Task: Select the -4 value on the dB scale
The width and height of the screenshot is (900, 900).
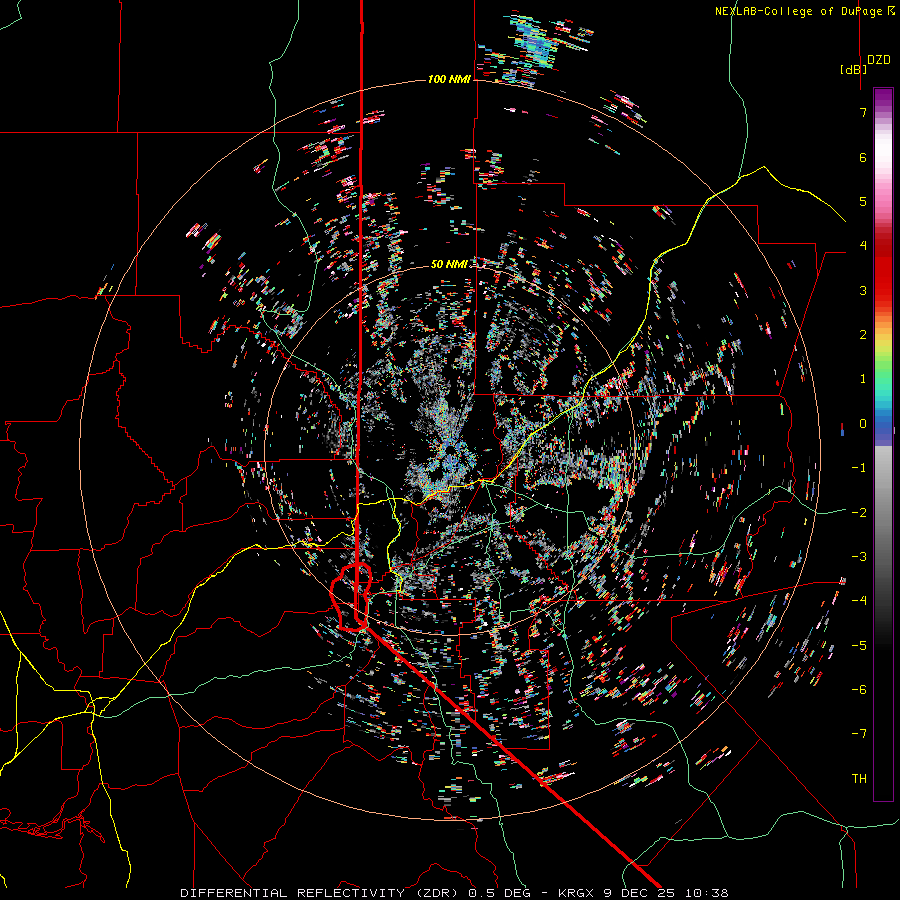Action: point(859,600)
